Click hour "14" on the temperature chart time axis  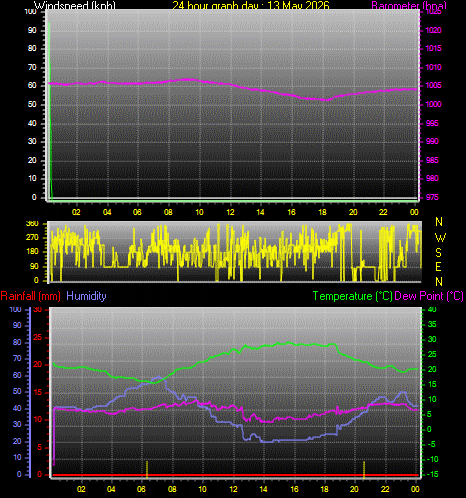[x=263, y=489]
